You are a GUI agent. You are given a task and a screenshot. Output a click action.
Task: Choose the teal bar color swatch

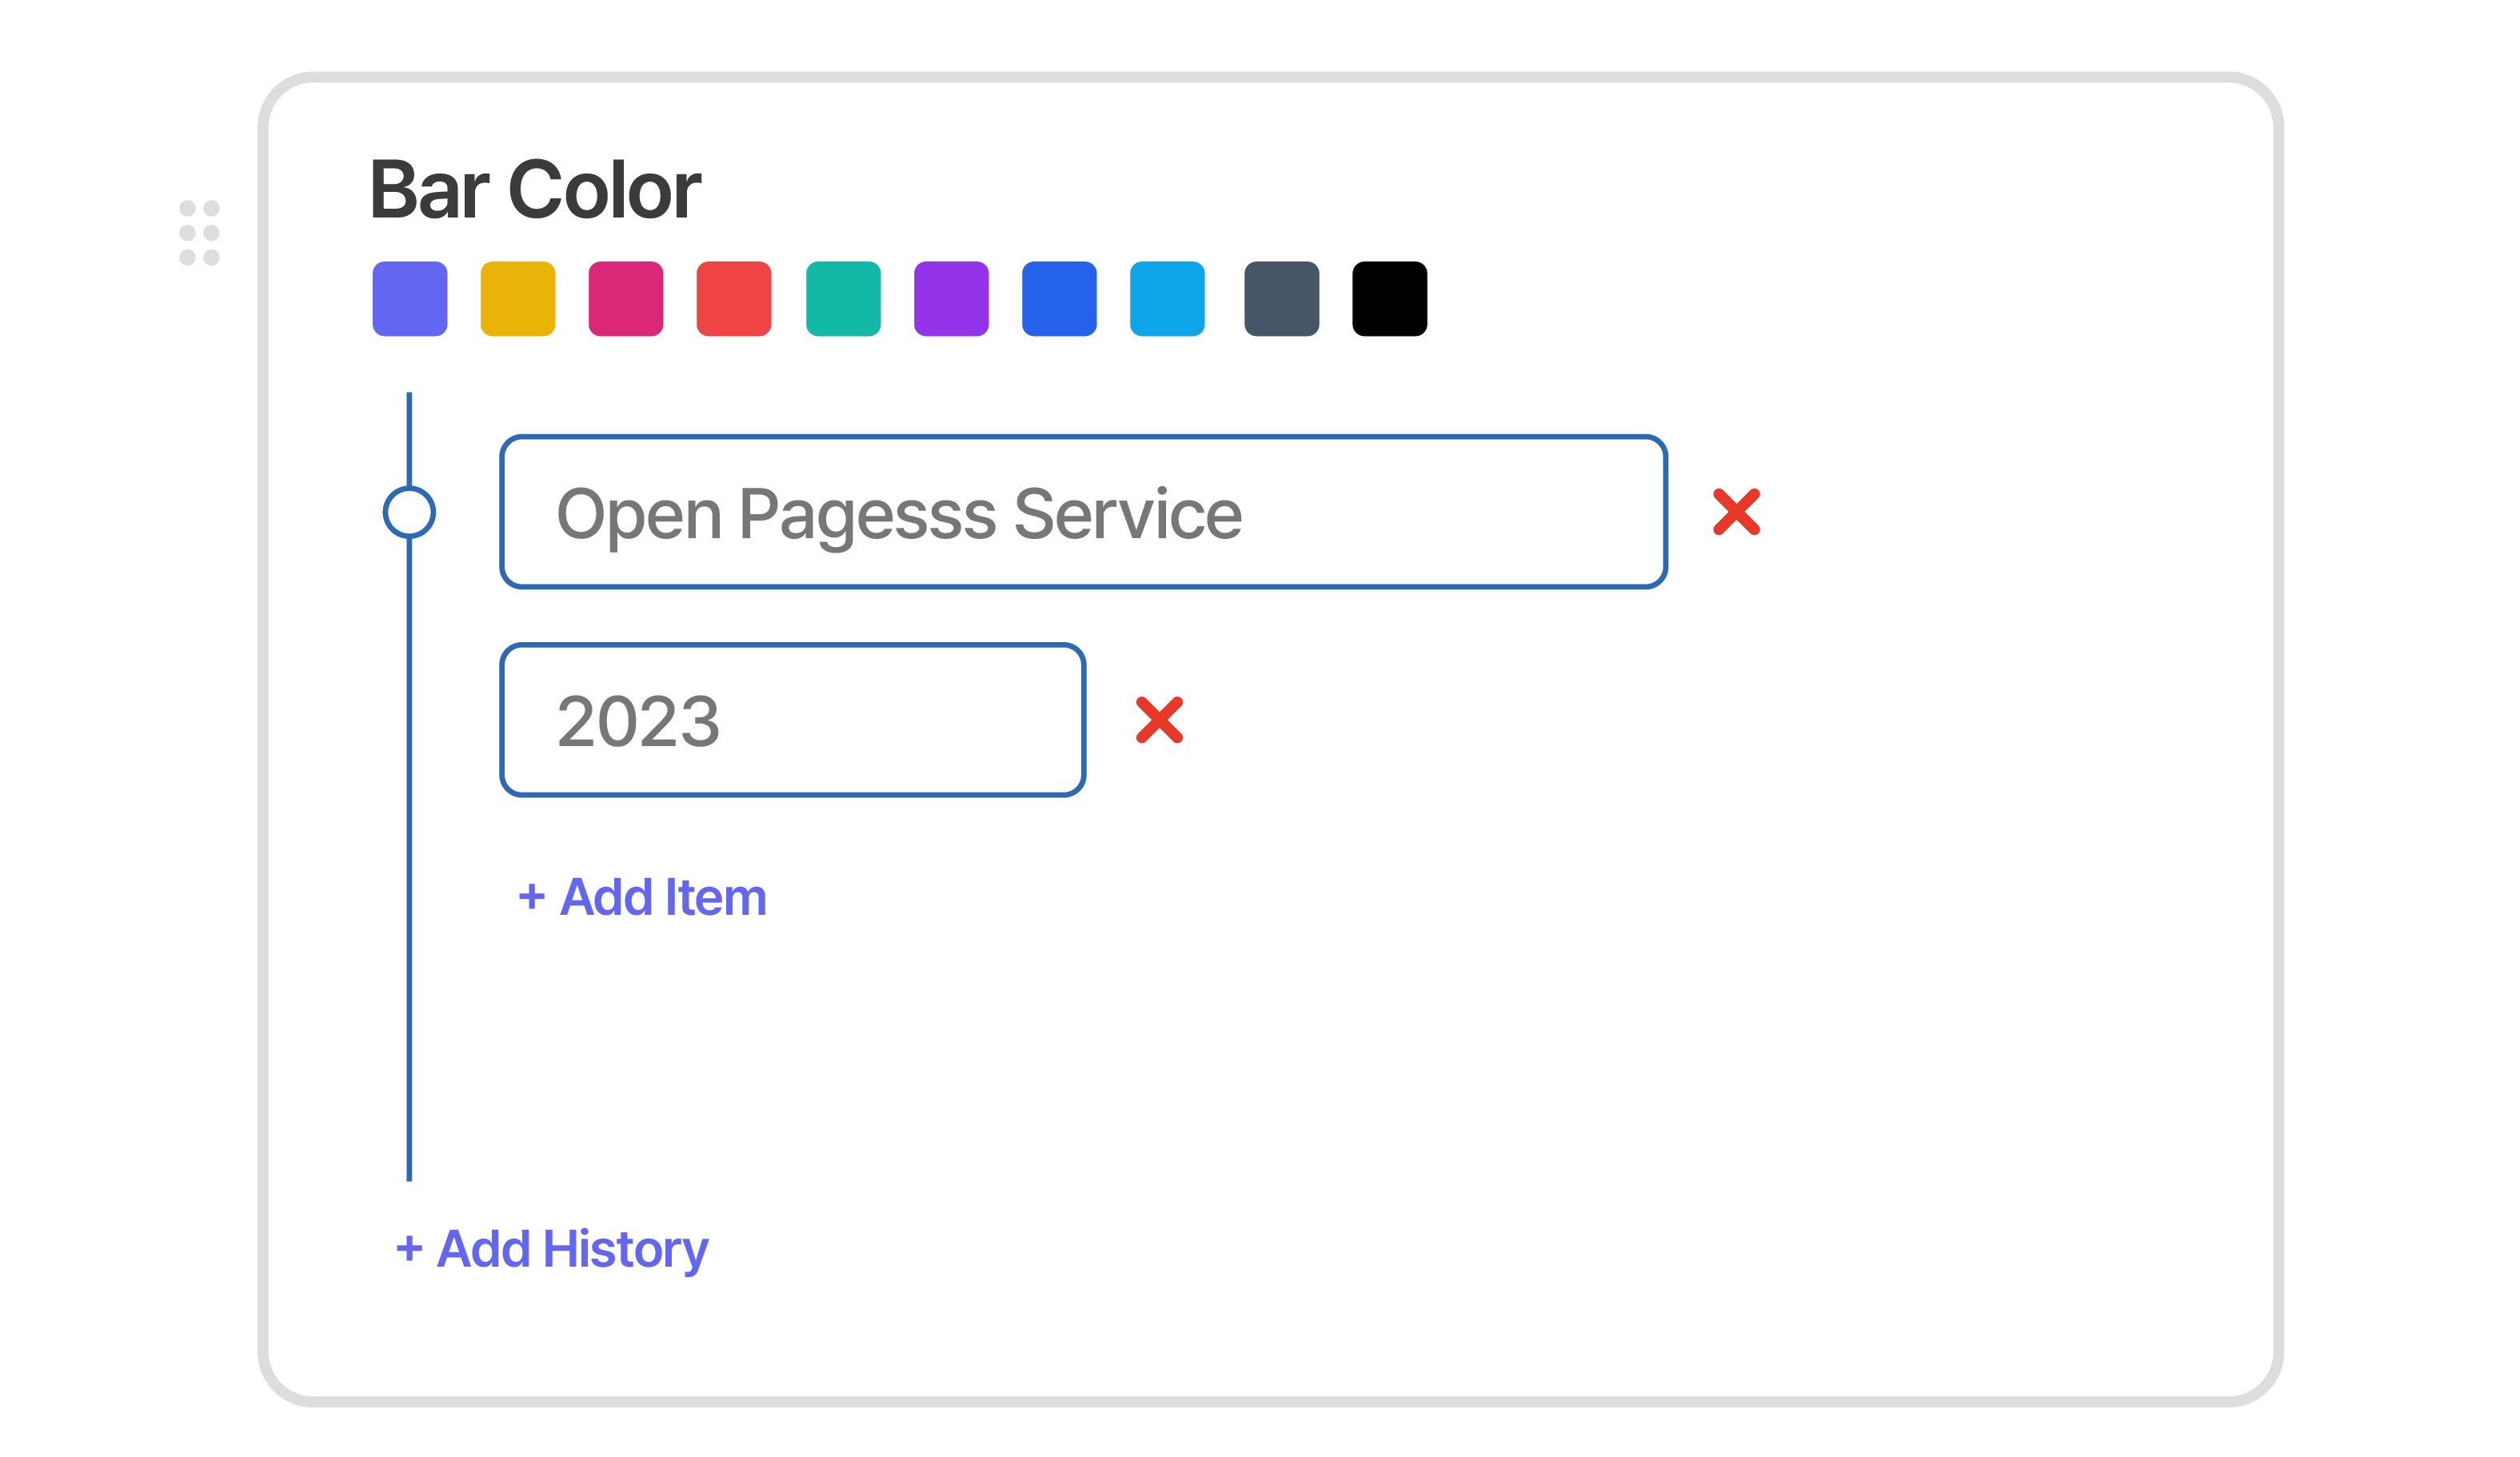843,299
